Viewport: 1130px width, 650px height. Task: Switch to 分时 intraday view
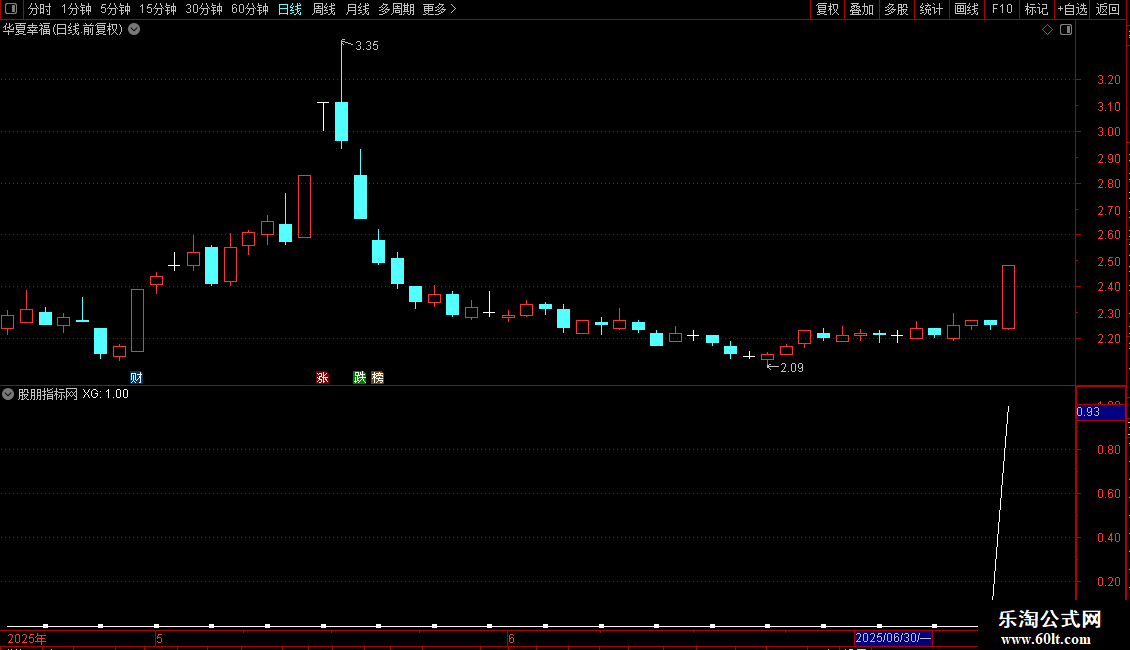[40, 9]
